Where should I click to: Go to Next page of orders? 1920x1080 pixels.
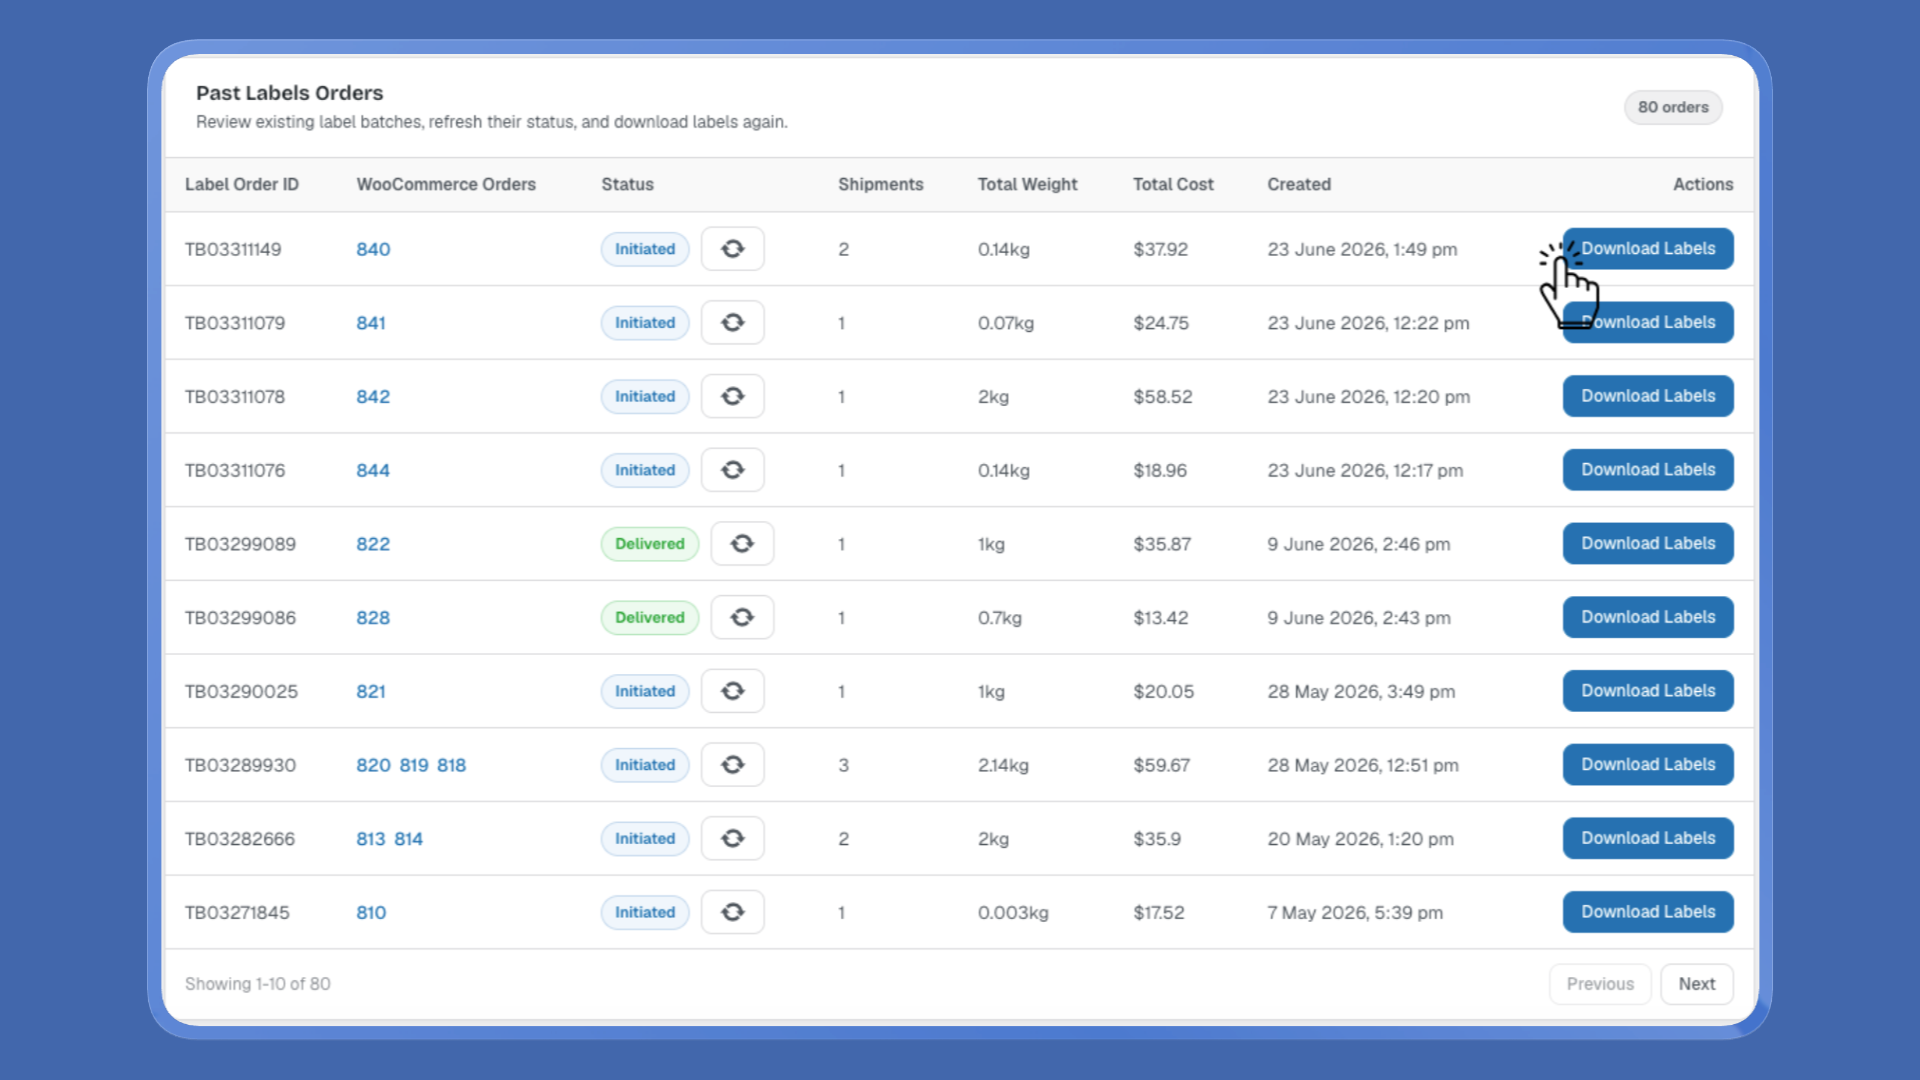point(1697,984)
